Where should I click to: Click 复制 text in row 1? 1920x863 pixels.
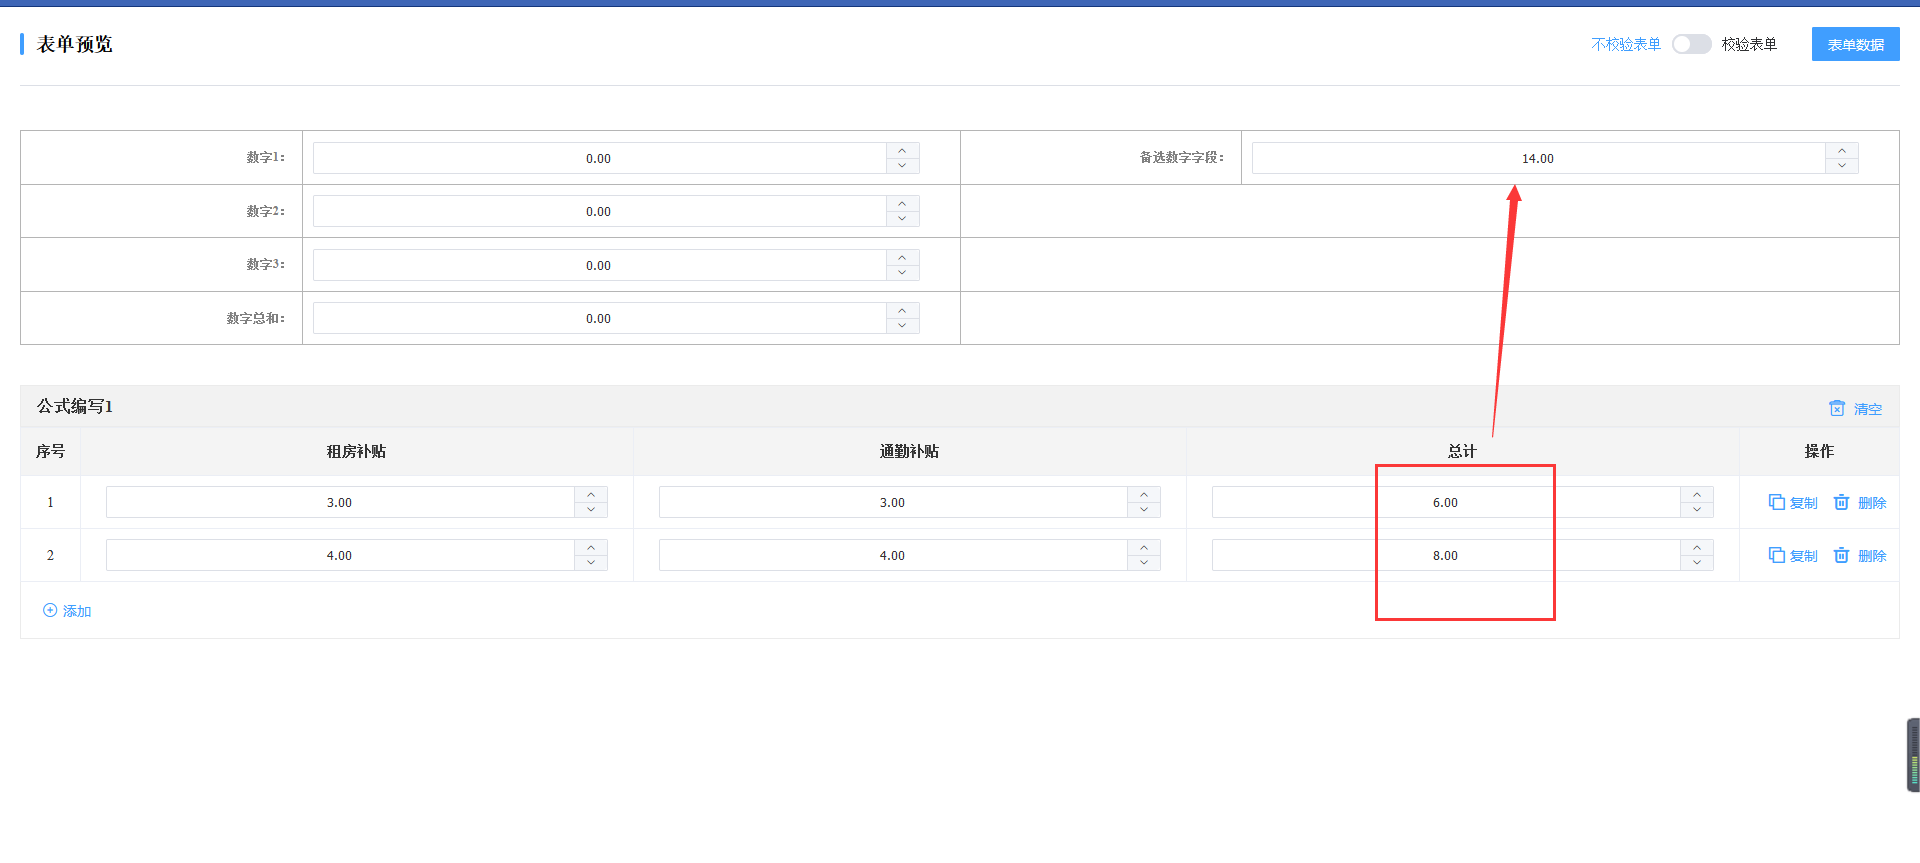[x=1804, y=503]
